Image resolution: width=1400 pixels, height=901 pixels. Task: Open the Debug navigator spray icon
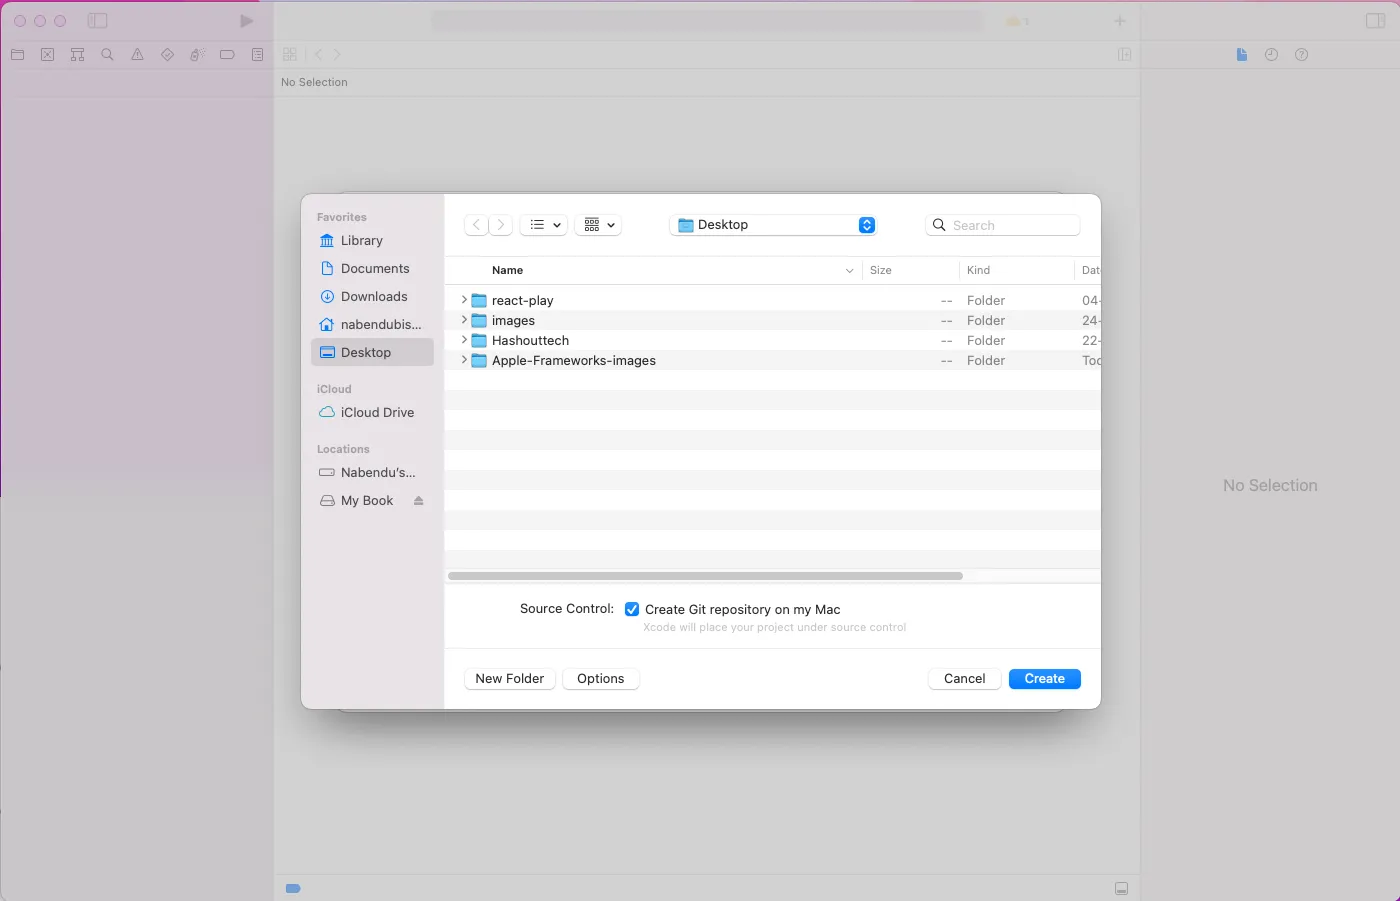(197, 55)
